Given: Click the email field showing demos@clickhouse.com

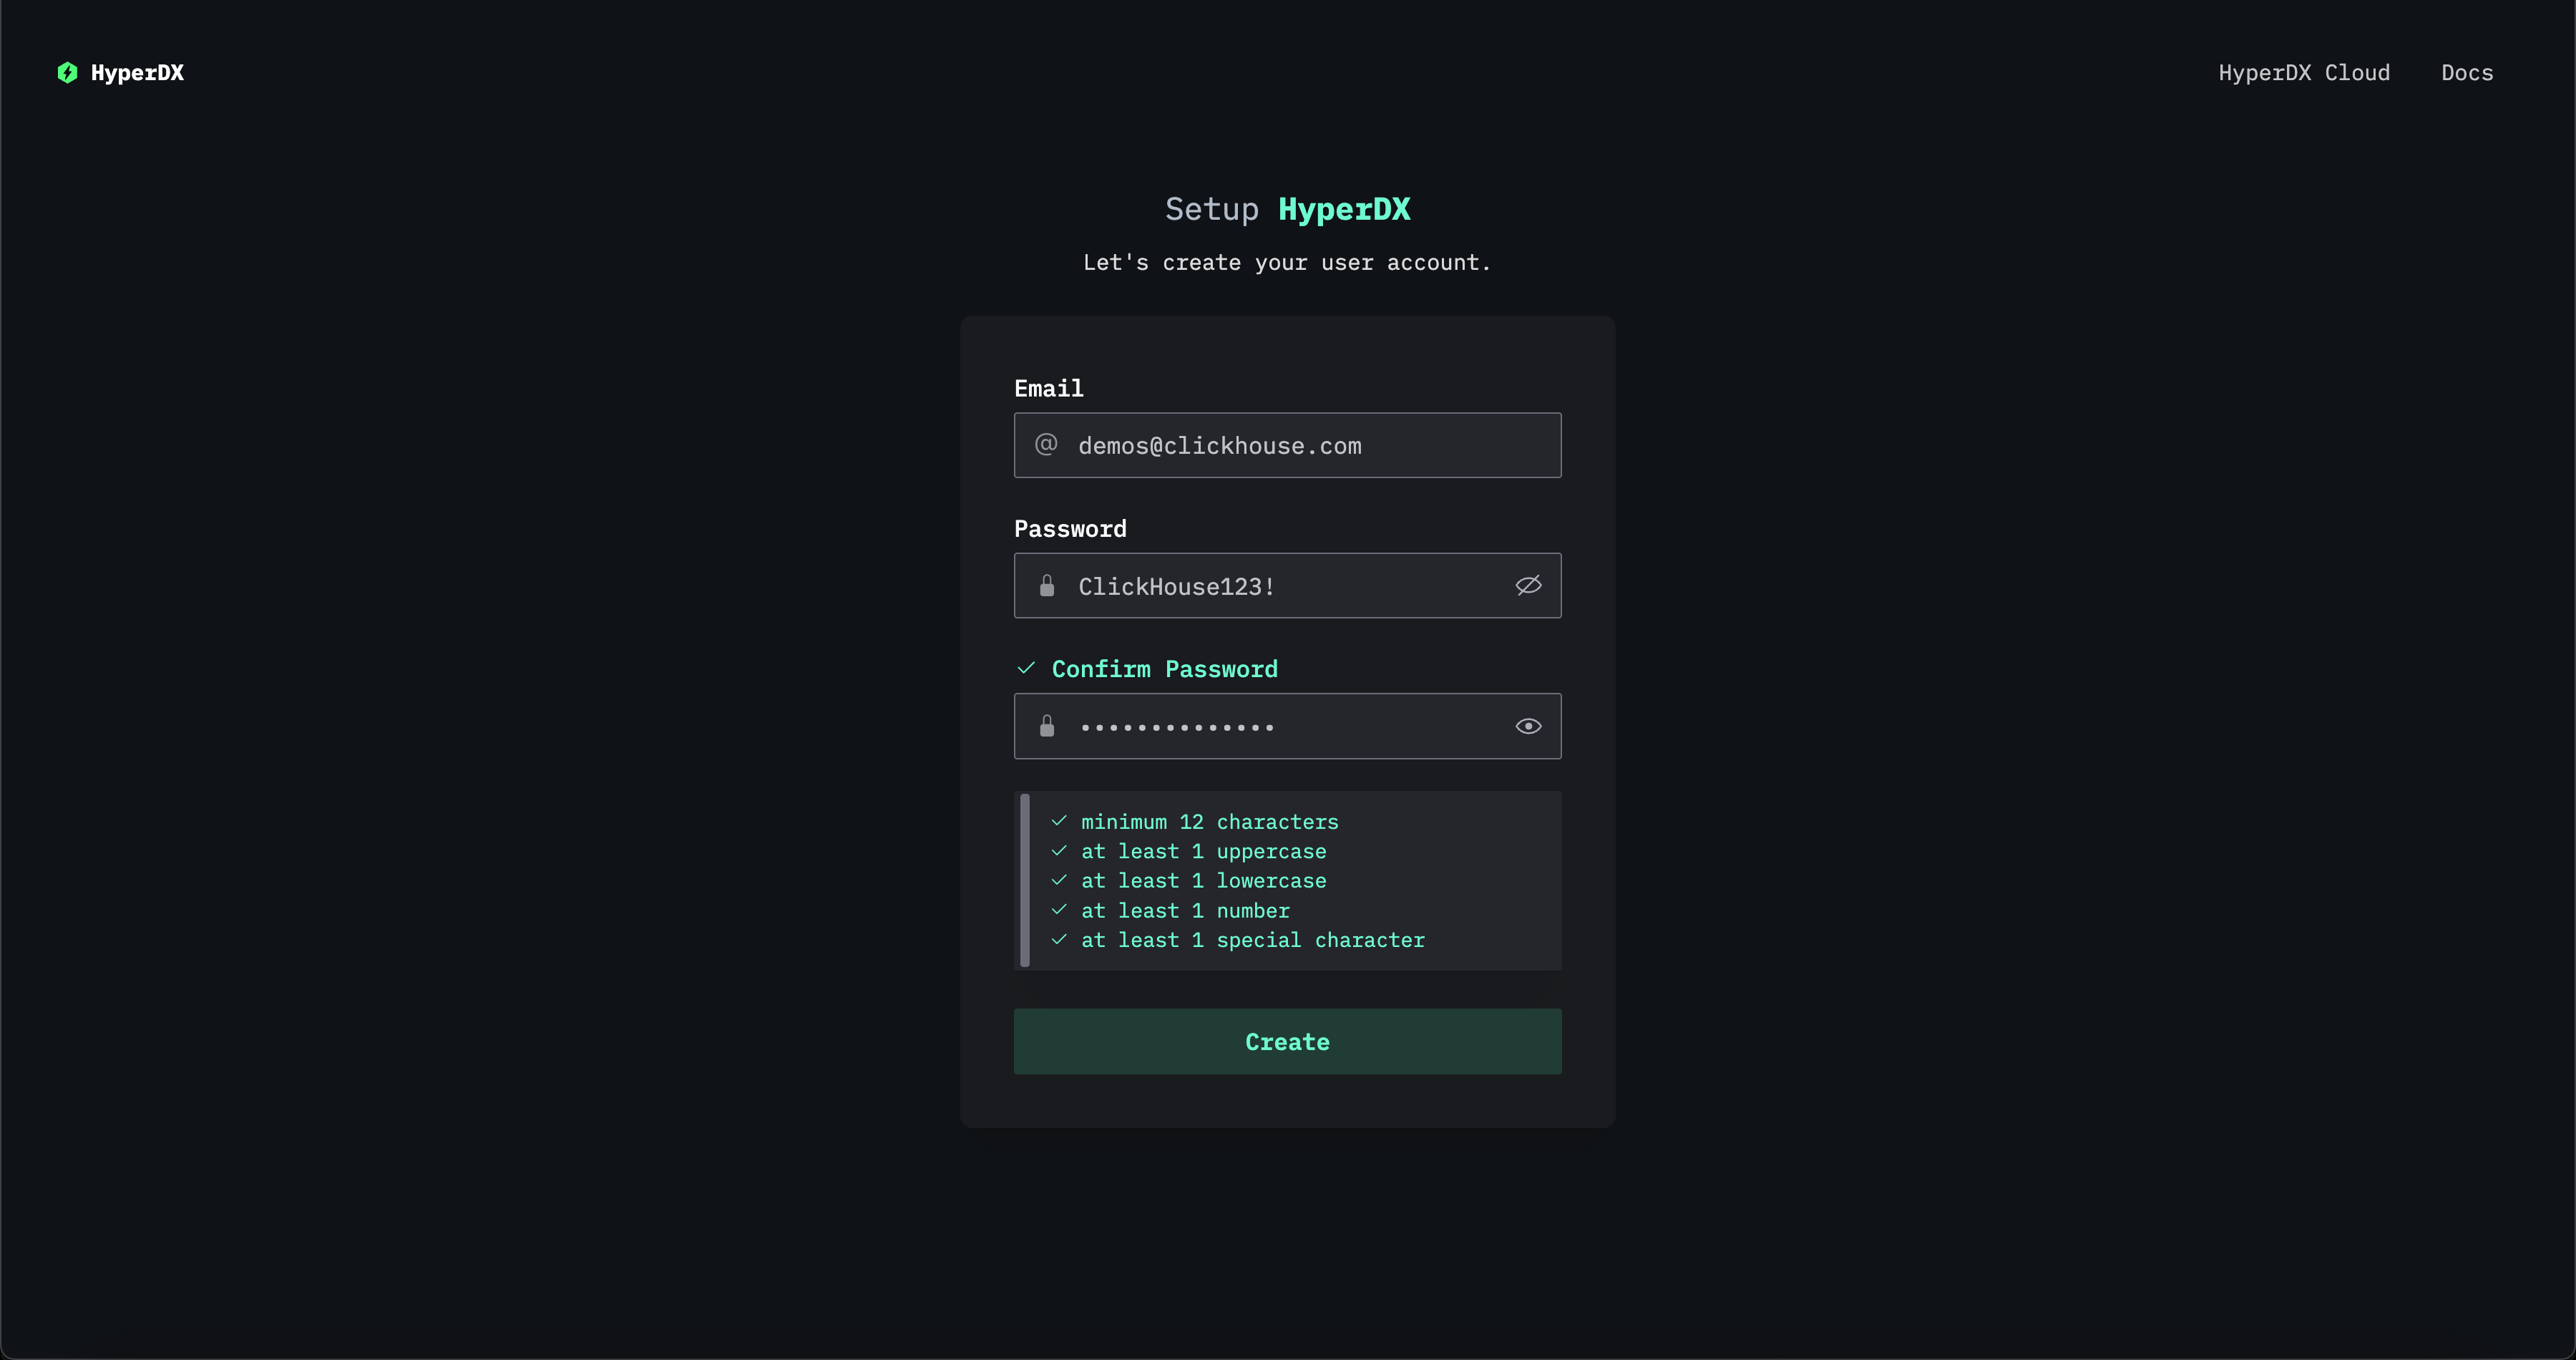Looking at the screenshot, I should tap(1287, 445).
